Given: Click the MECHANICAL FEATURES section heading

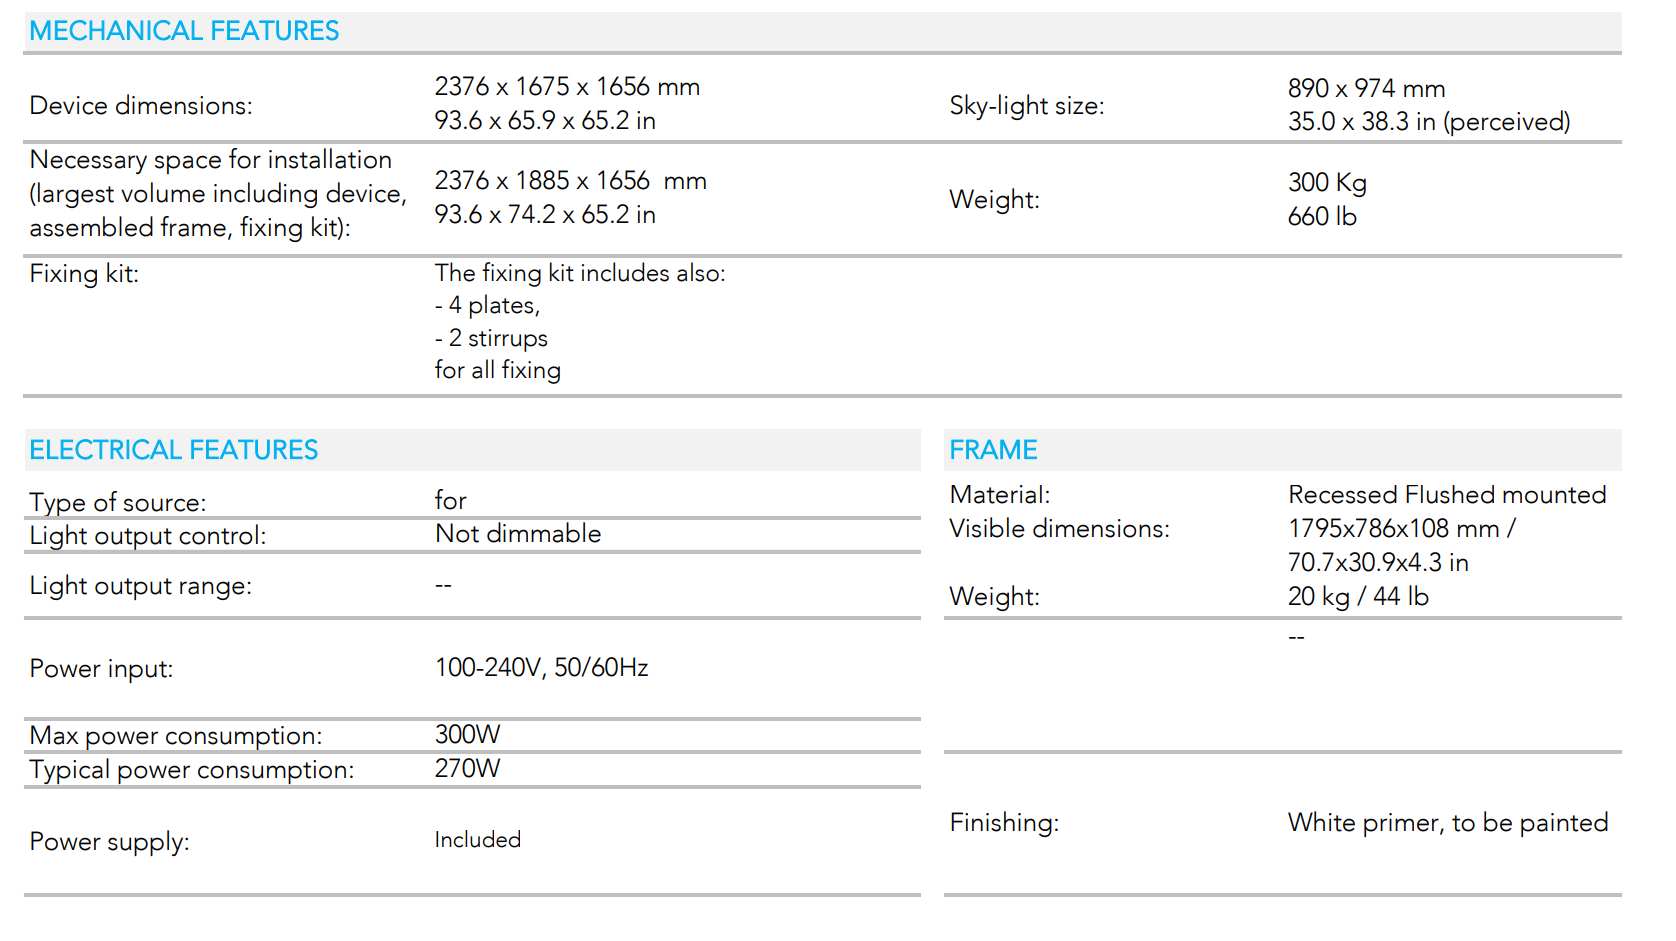Looking at the screenshot, I should [184, 31].
